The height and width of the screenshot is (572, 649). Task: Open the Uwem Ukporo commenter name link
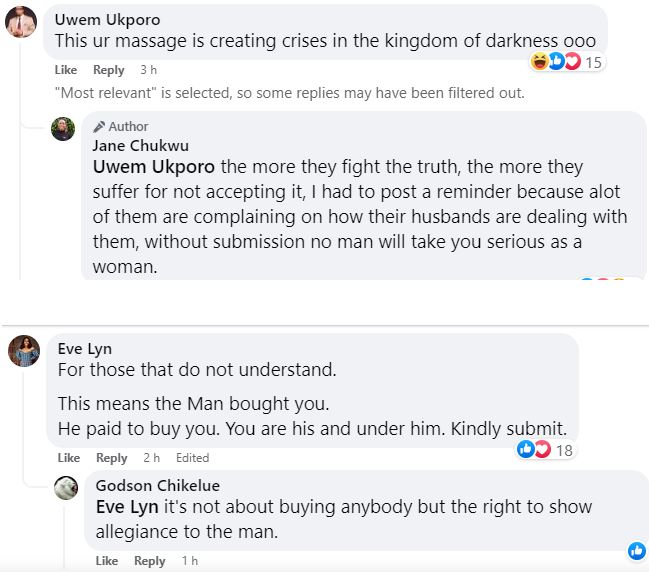coord(106,20)
